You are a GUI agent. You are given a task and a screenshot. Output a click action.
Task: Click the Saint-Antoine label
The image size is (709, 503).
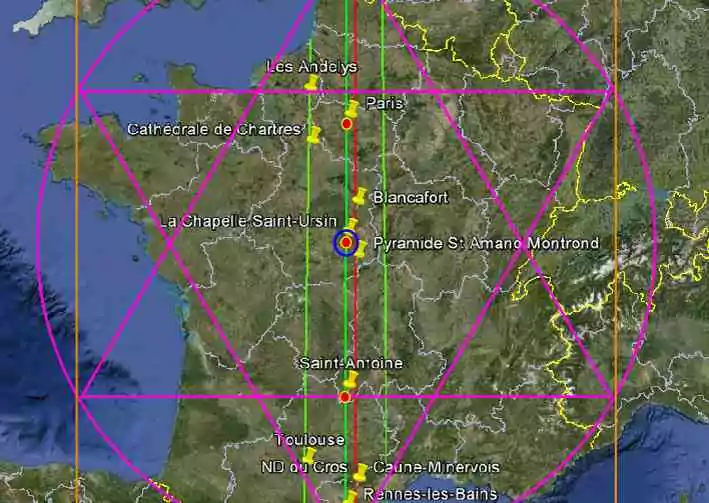pyautogui.click(x=351, y=363)
